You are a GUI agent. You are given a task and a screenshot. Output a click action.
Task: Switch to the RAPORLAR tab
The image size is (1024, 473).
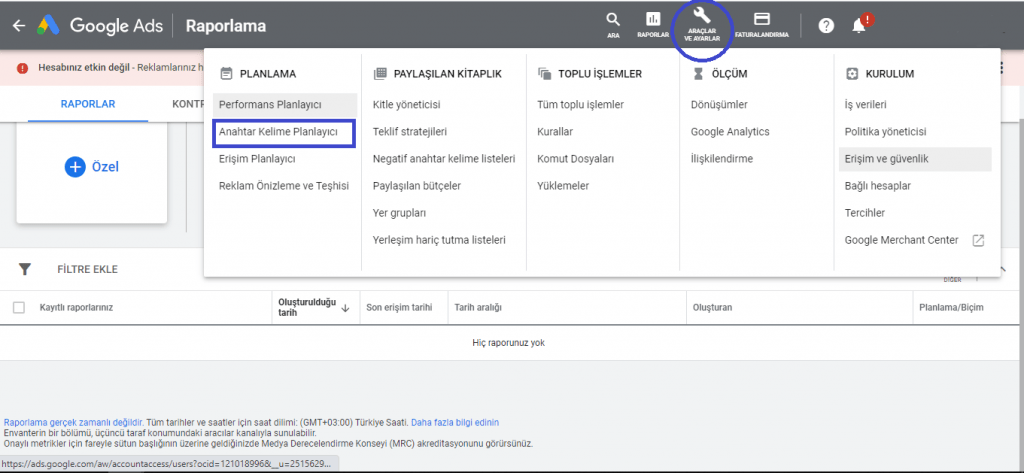coord(88,105)
